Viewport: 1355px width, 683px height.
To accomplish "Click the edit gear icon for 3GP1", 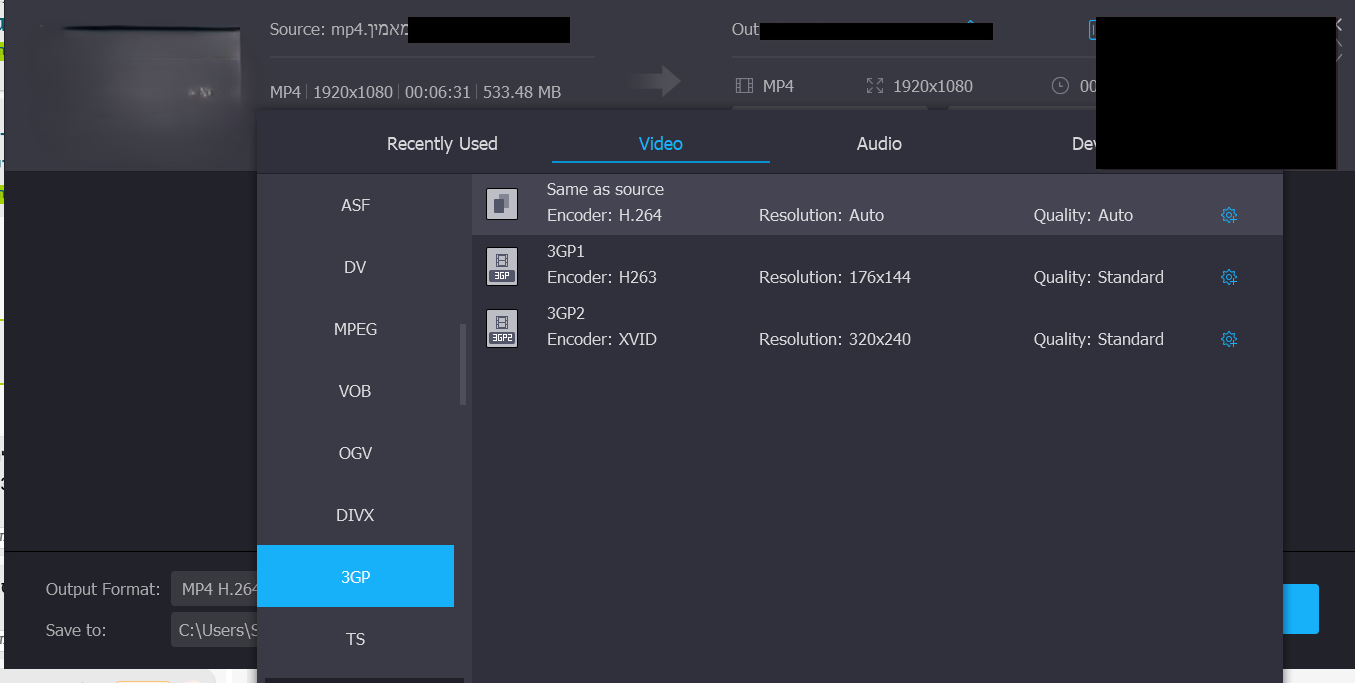I will pos(1229,277).
